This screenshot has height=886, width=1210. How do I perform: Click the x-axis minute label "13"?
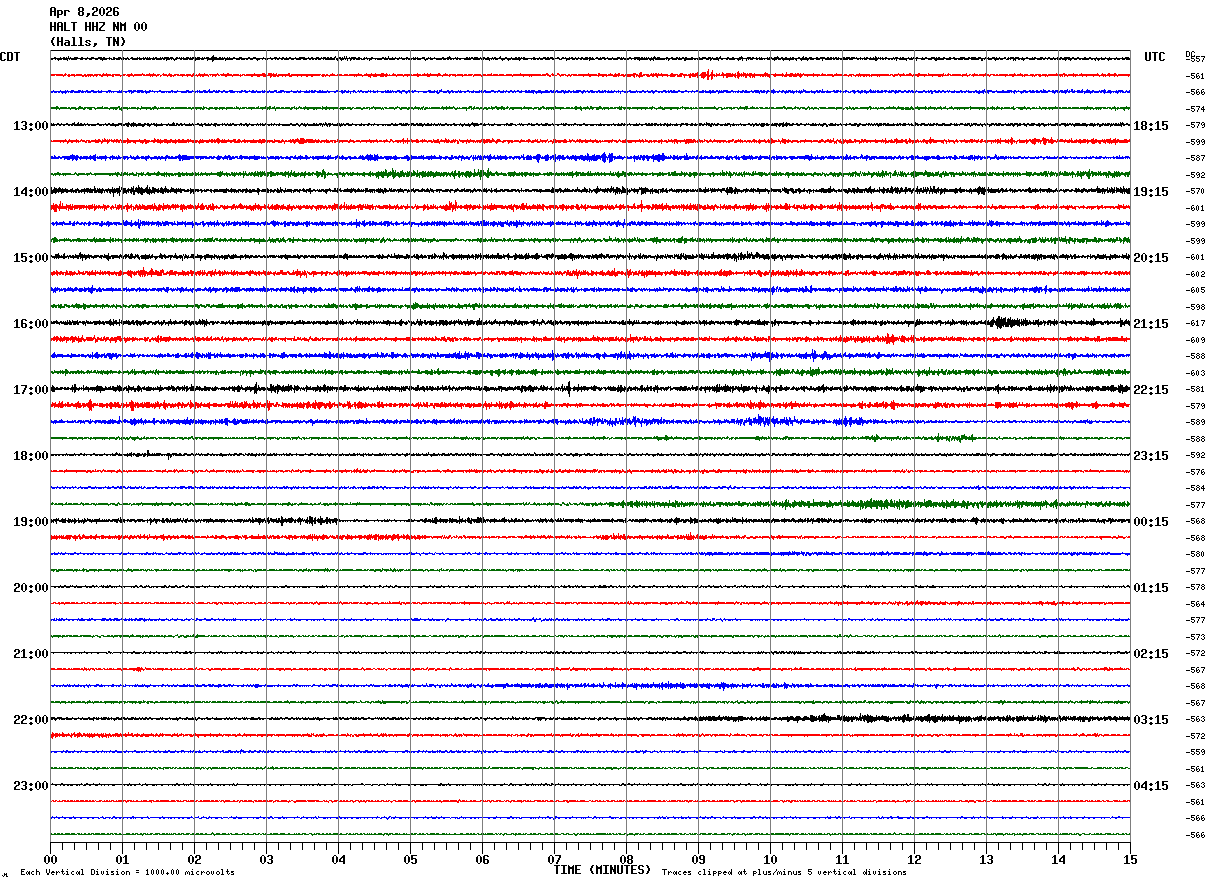[x=986, y=859]
